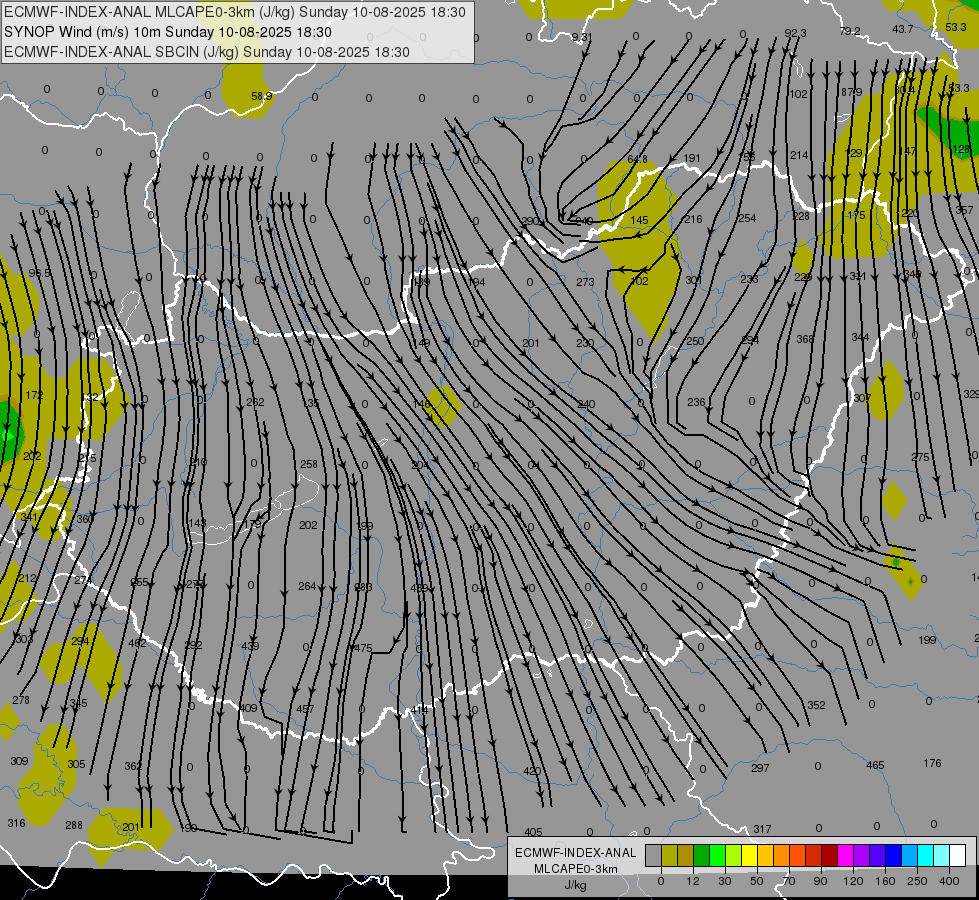
Task: Click the map value 465
Action: pos(875,765)
